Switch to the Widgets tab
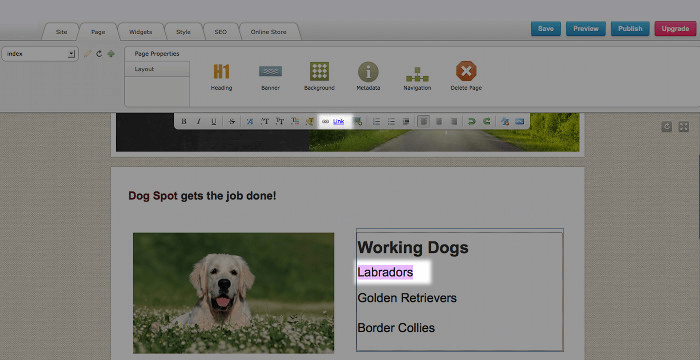700x360 pixels. click(x=141, y=32)
